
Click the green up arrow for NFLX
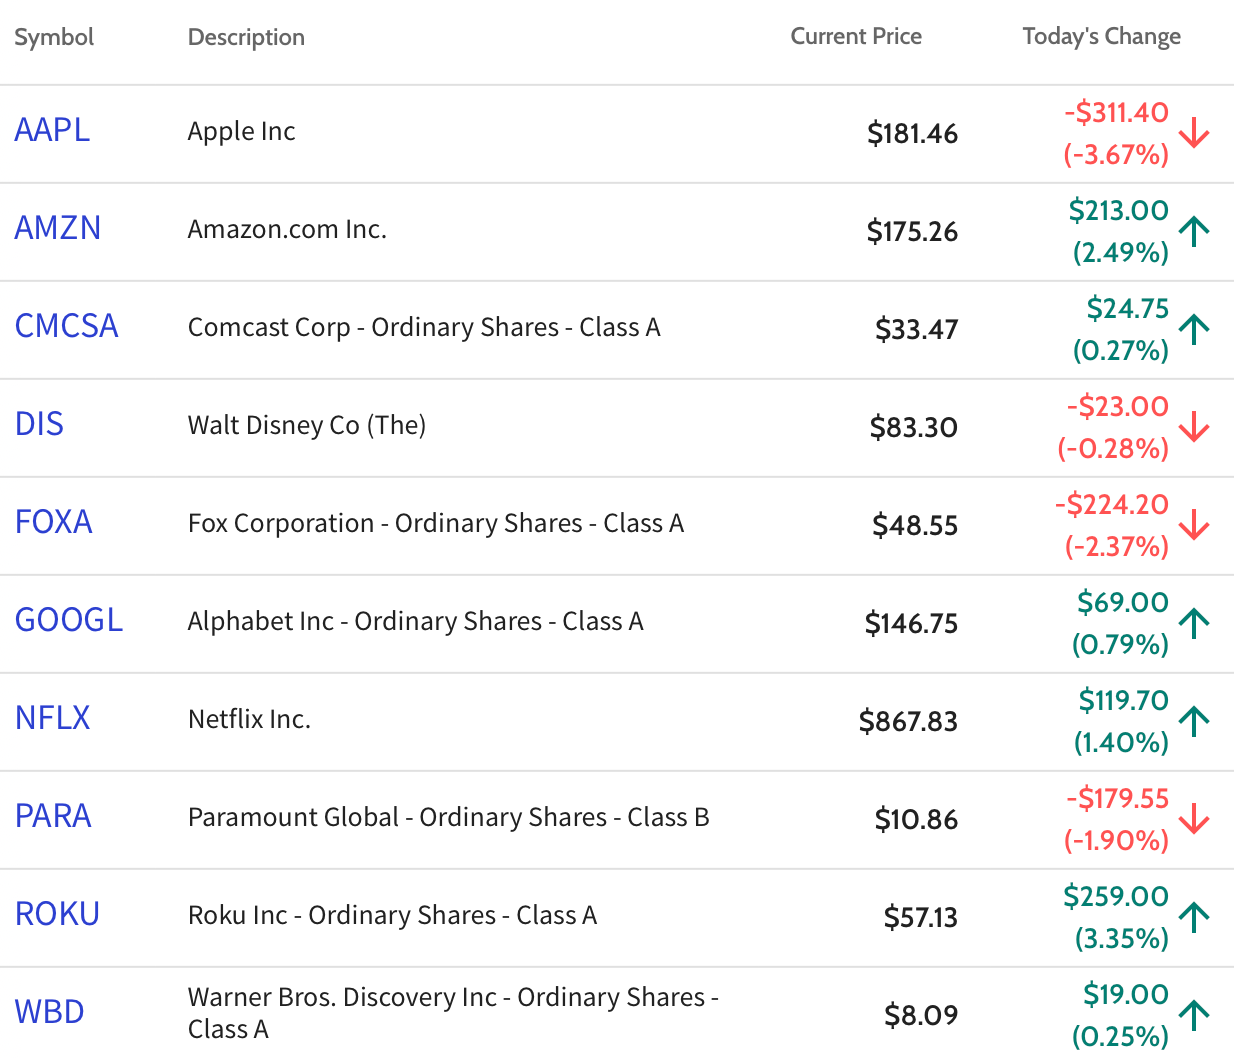pos(1194,721)
